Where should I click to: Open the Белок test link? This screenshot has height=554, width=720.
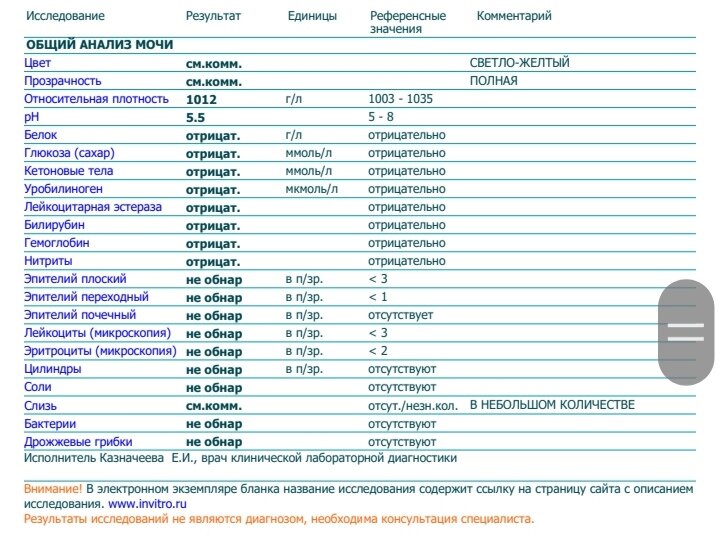coord(40,135)
